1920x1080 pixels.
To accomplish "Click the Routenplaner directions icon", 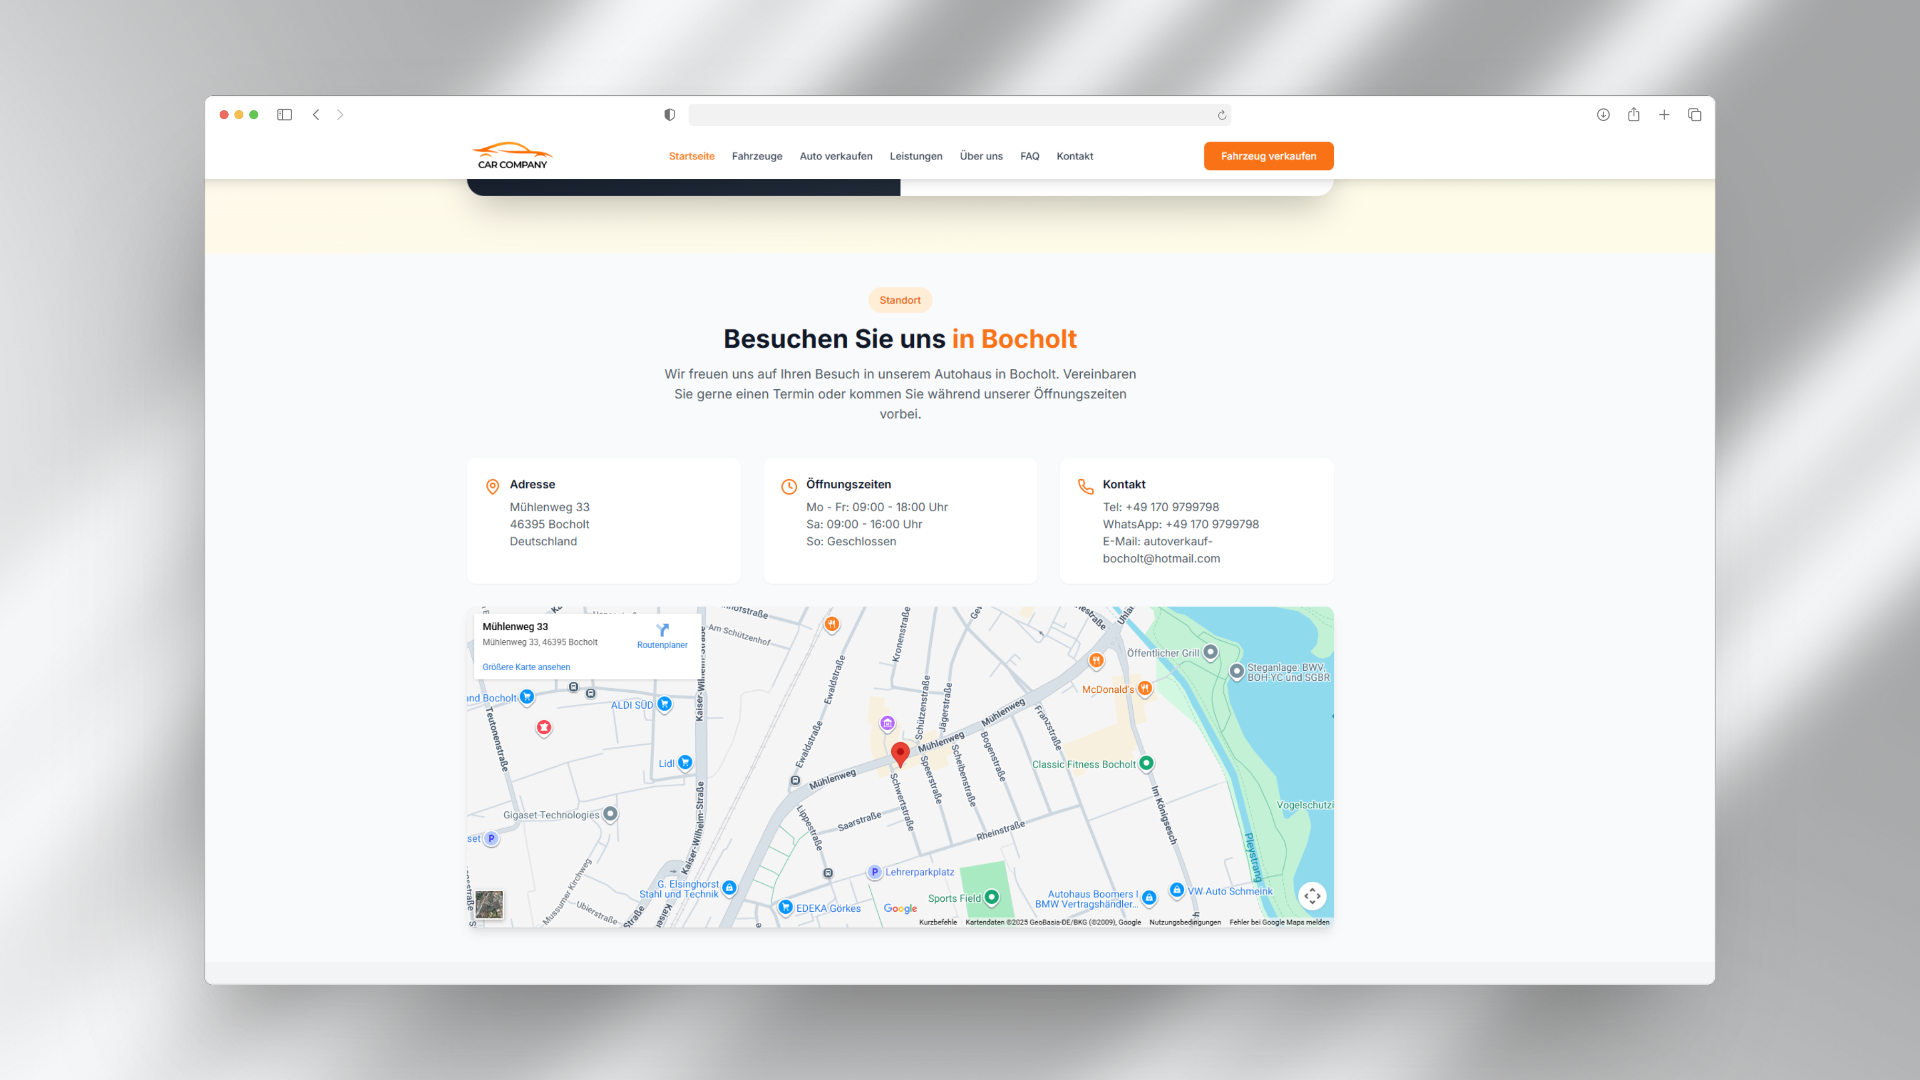I will (x=662, y=631).
